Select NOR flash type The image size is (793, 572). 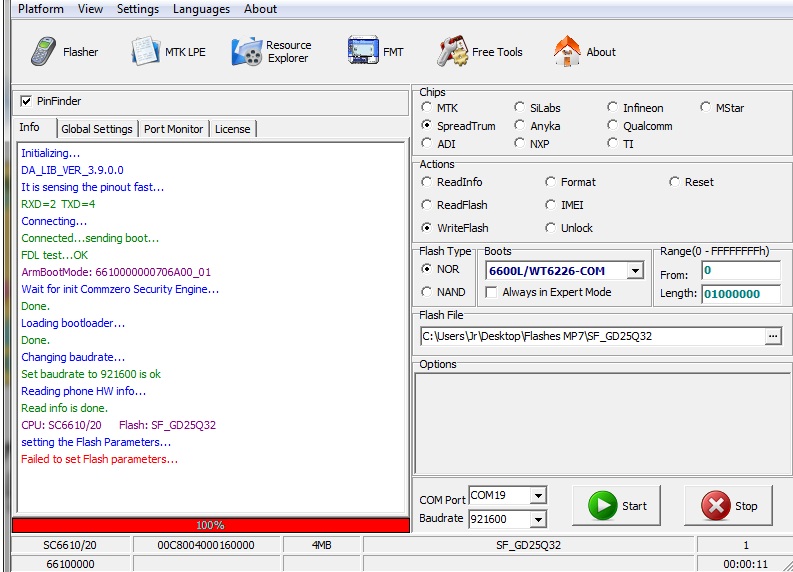426,269
